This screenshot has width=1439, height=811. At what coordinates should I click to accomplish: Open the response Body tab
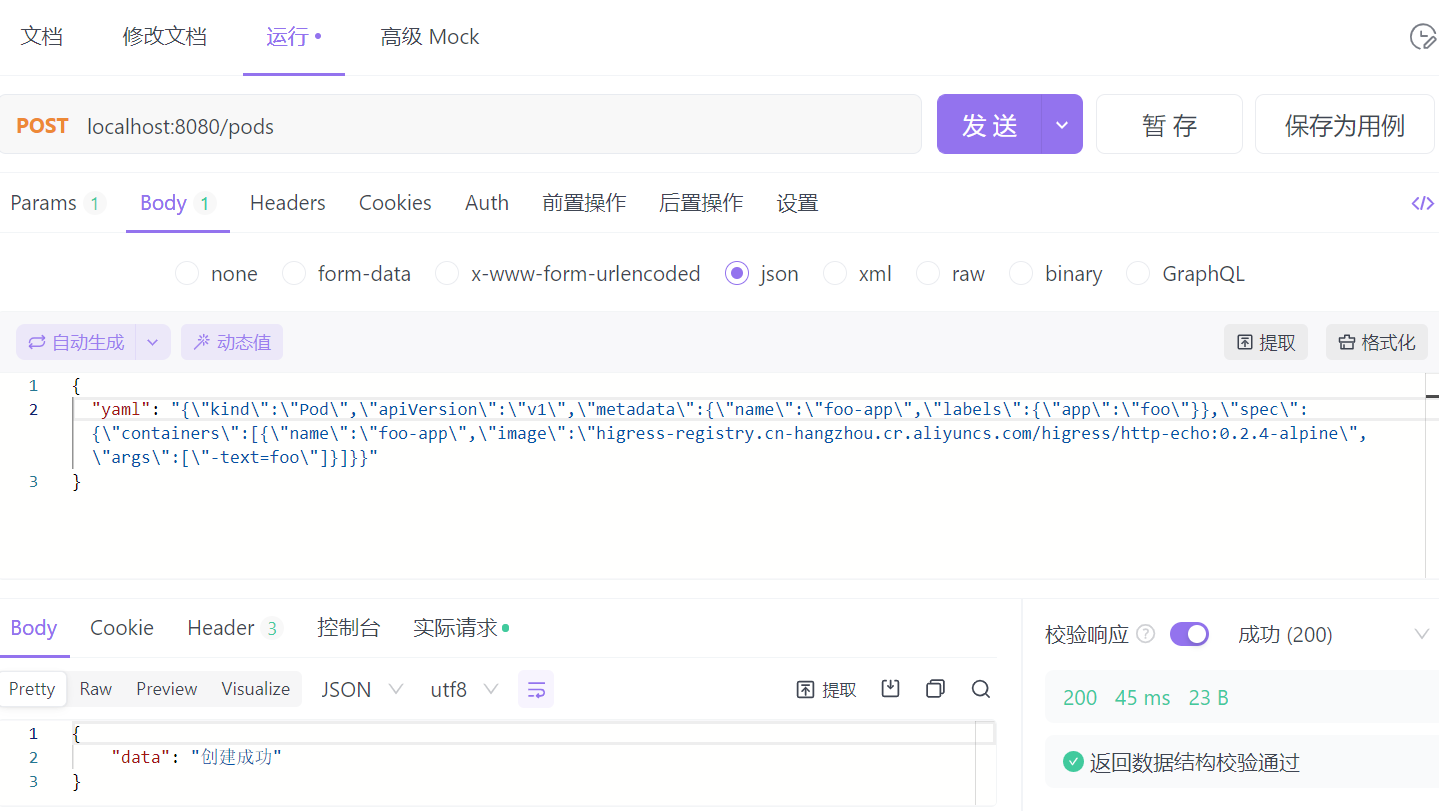[34, 628]
